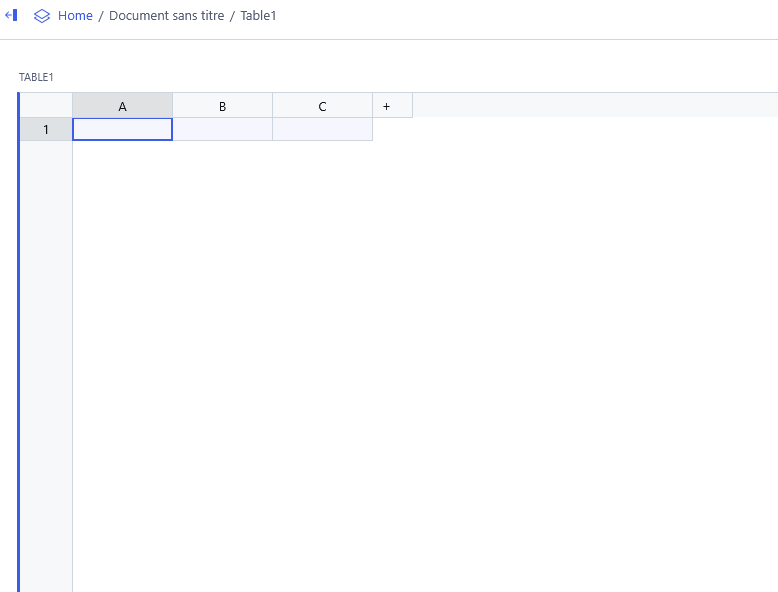The height and width of the screenshot is (592, 778).
Task: Click the blank corner cell left of column A
Action: tap(46, 105)
